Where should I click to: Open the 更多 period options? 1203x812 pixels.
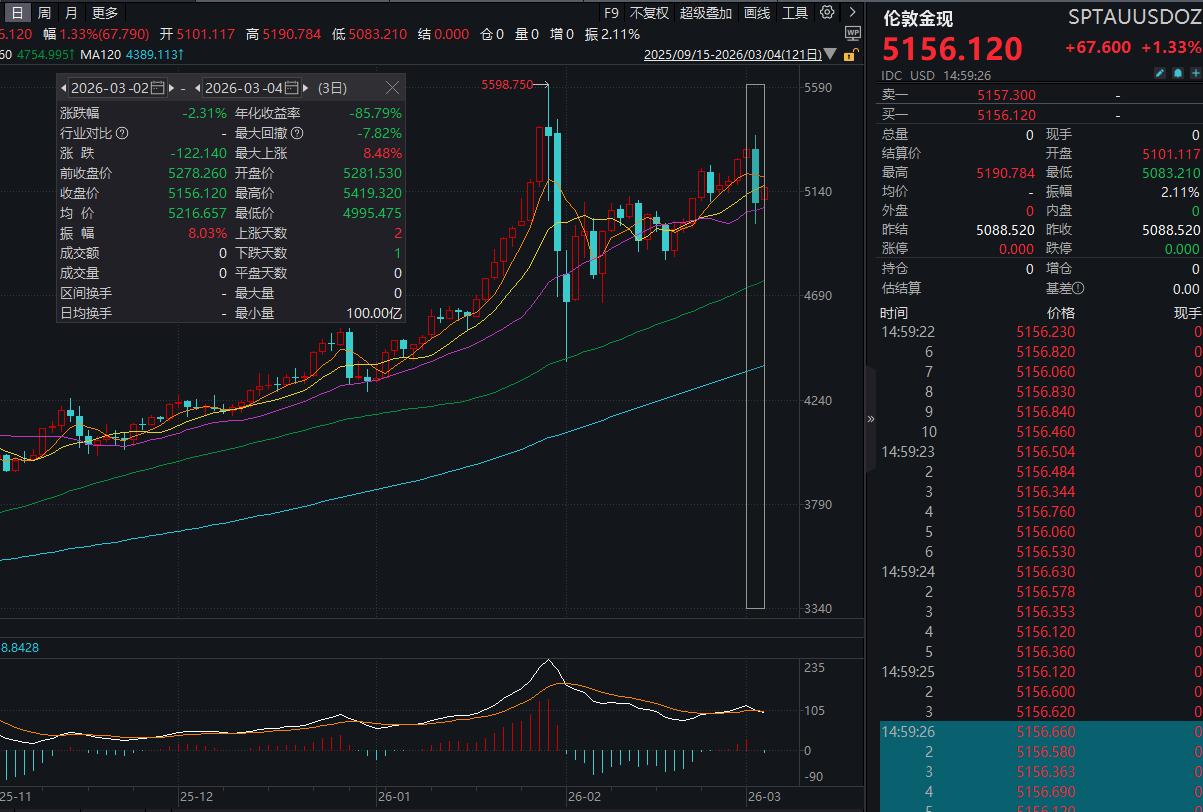104,13
